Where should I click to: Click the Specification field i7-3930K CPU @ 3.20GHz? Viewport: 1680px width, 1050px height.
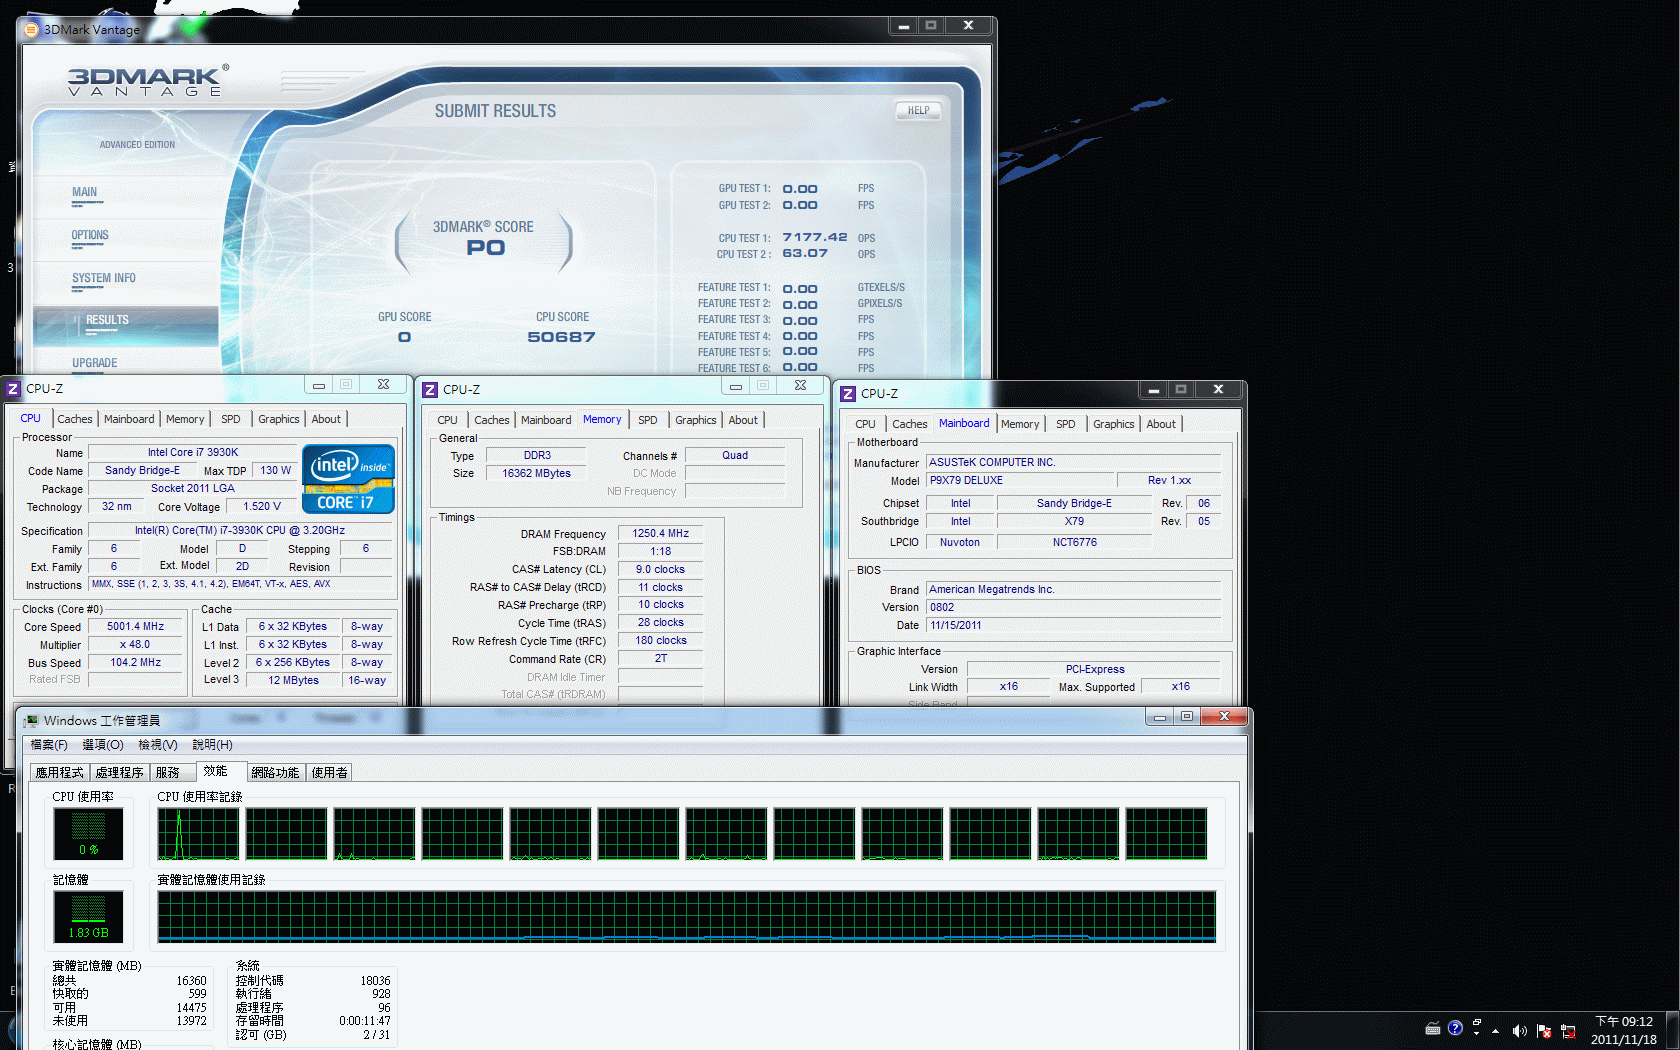[240, 531]
